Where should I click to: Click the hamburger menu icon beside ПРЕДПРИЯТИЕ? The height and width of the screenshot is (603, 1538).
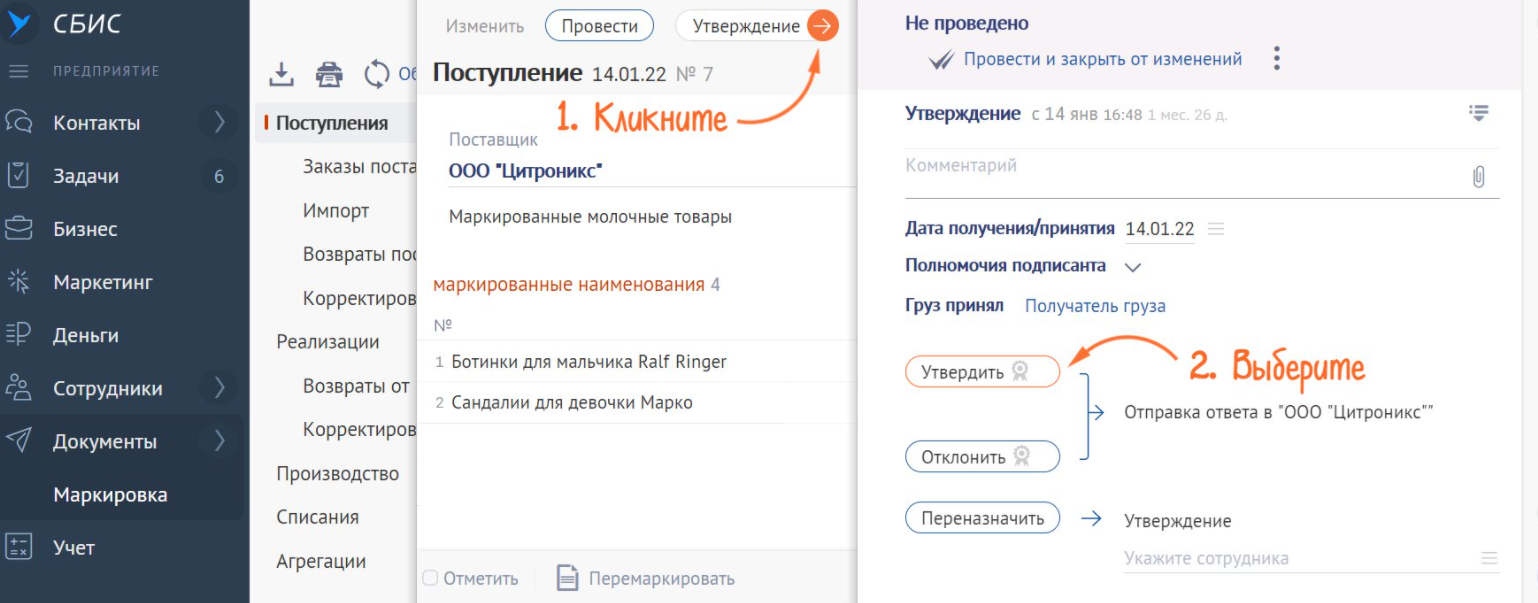point(19,71)
